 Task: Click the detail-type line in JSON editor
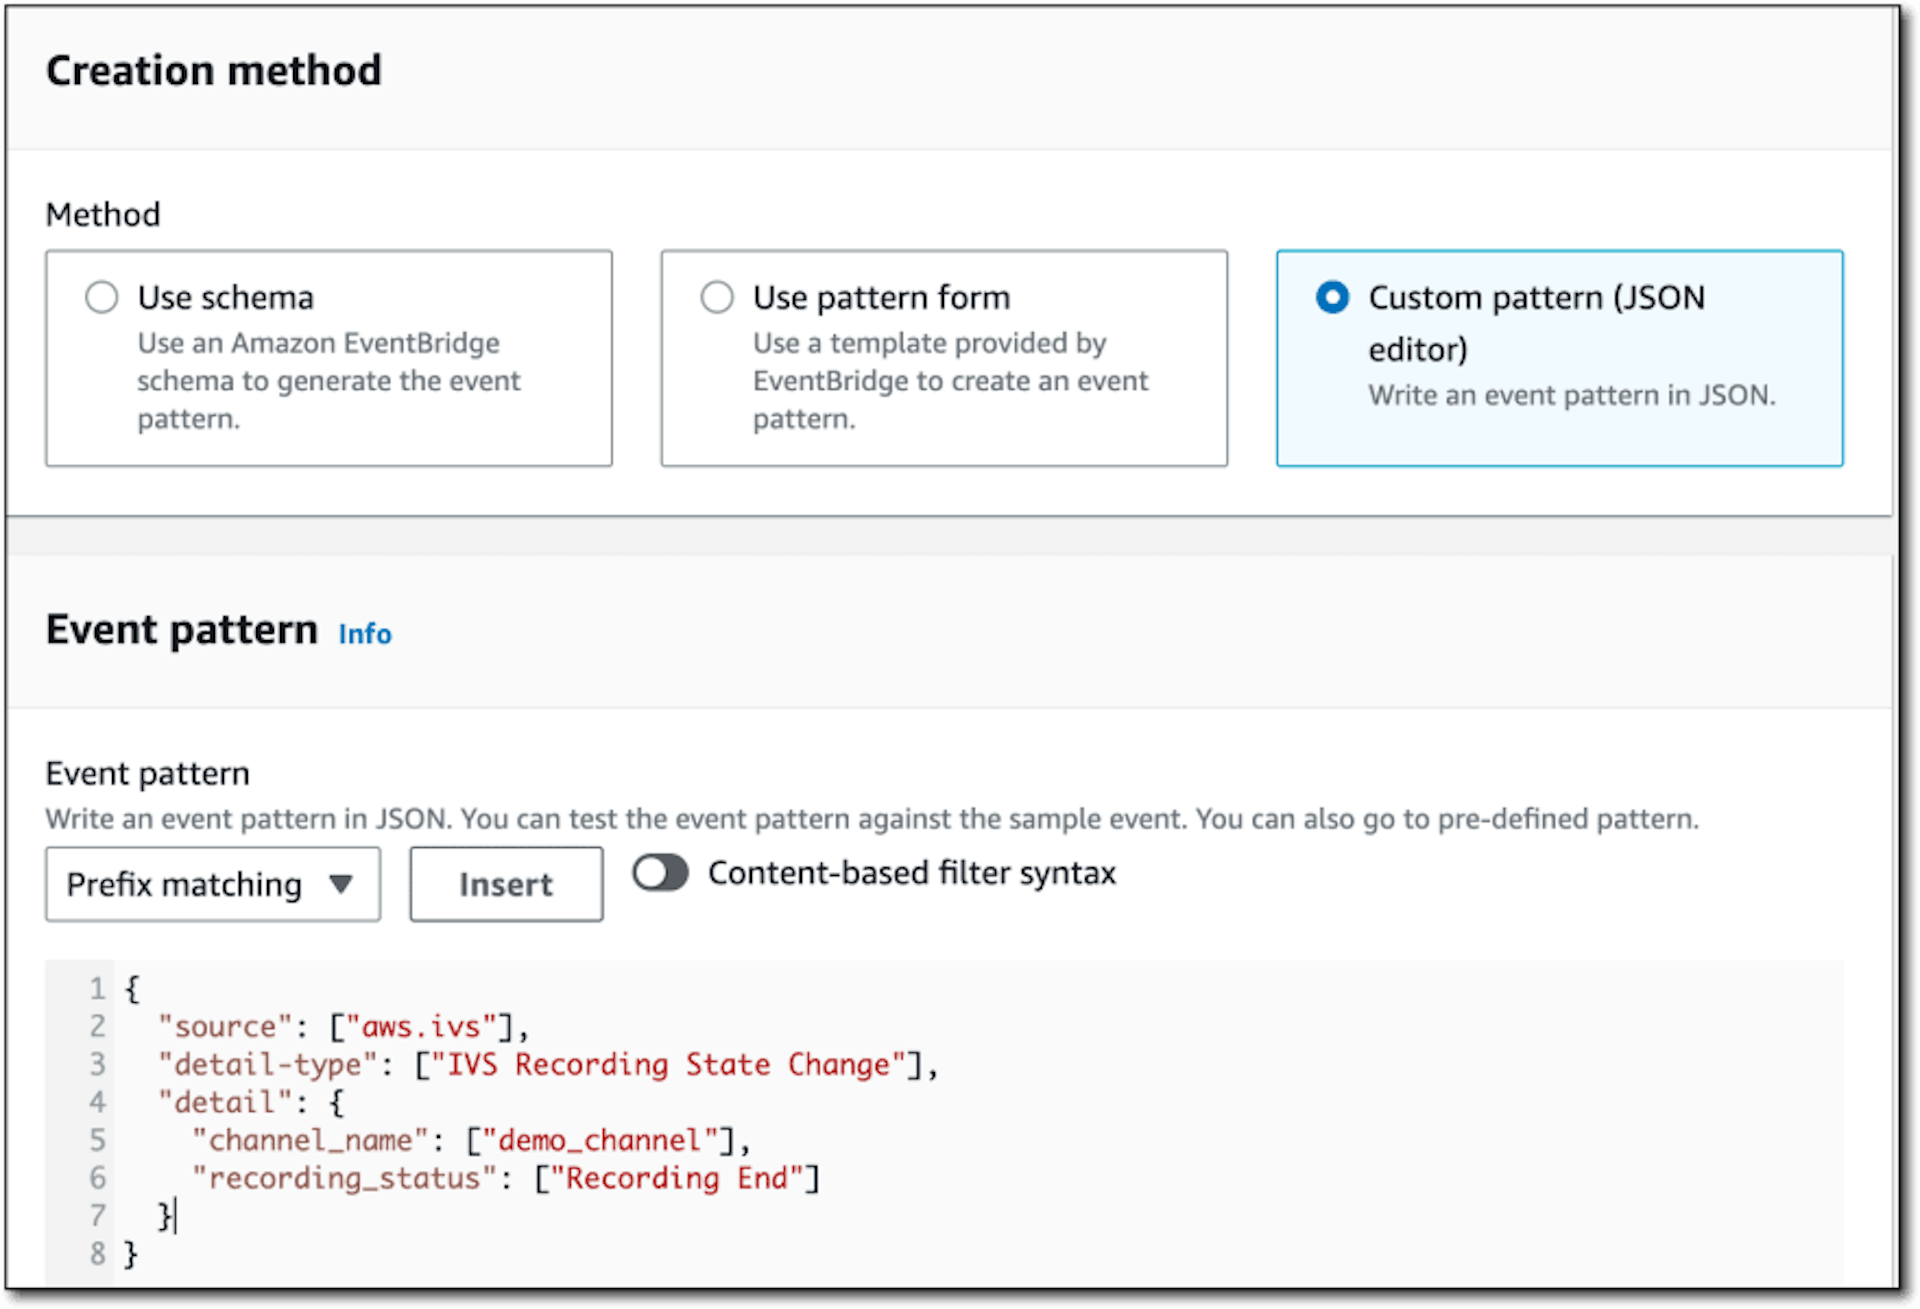[x=548, y=1065]
